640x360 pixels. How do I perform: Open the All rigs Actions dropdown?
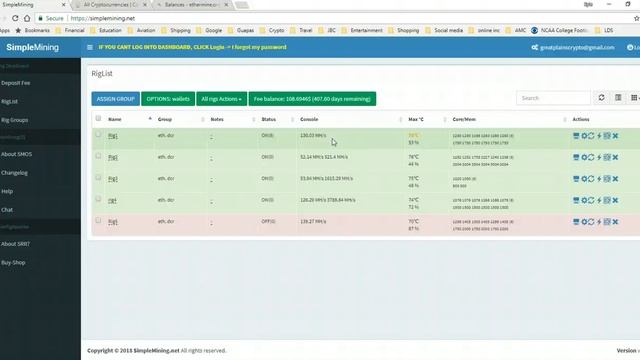[222, 99]
